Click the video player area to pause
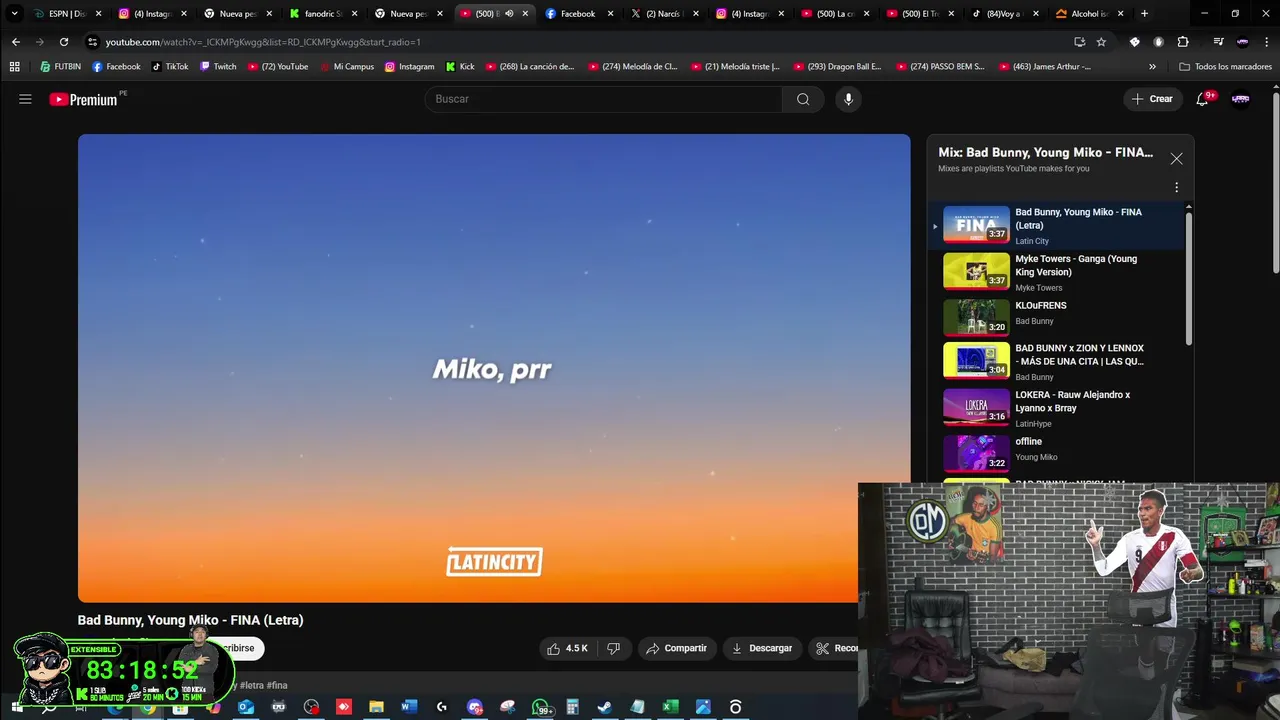Viewport: 1280px width, 720px height. coord(494,368)
